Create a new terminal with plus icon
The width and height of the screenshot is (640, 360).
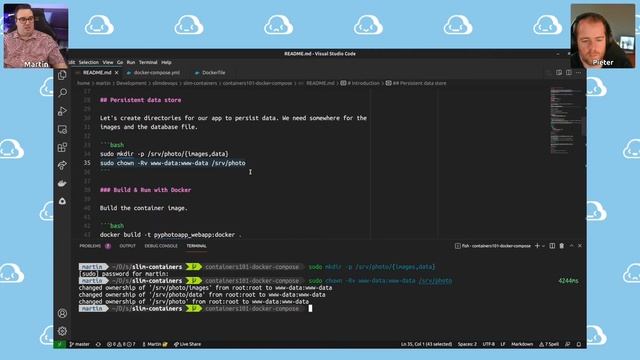click(x=537, y=246)
